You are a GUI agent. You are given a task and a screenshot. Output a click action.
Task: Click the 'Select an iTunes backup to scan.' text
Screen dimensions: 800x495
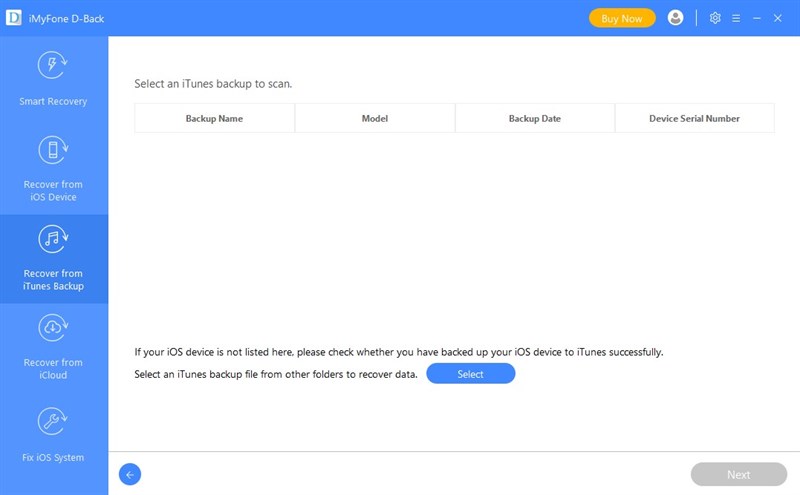click(x=213, y=84)
